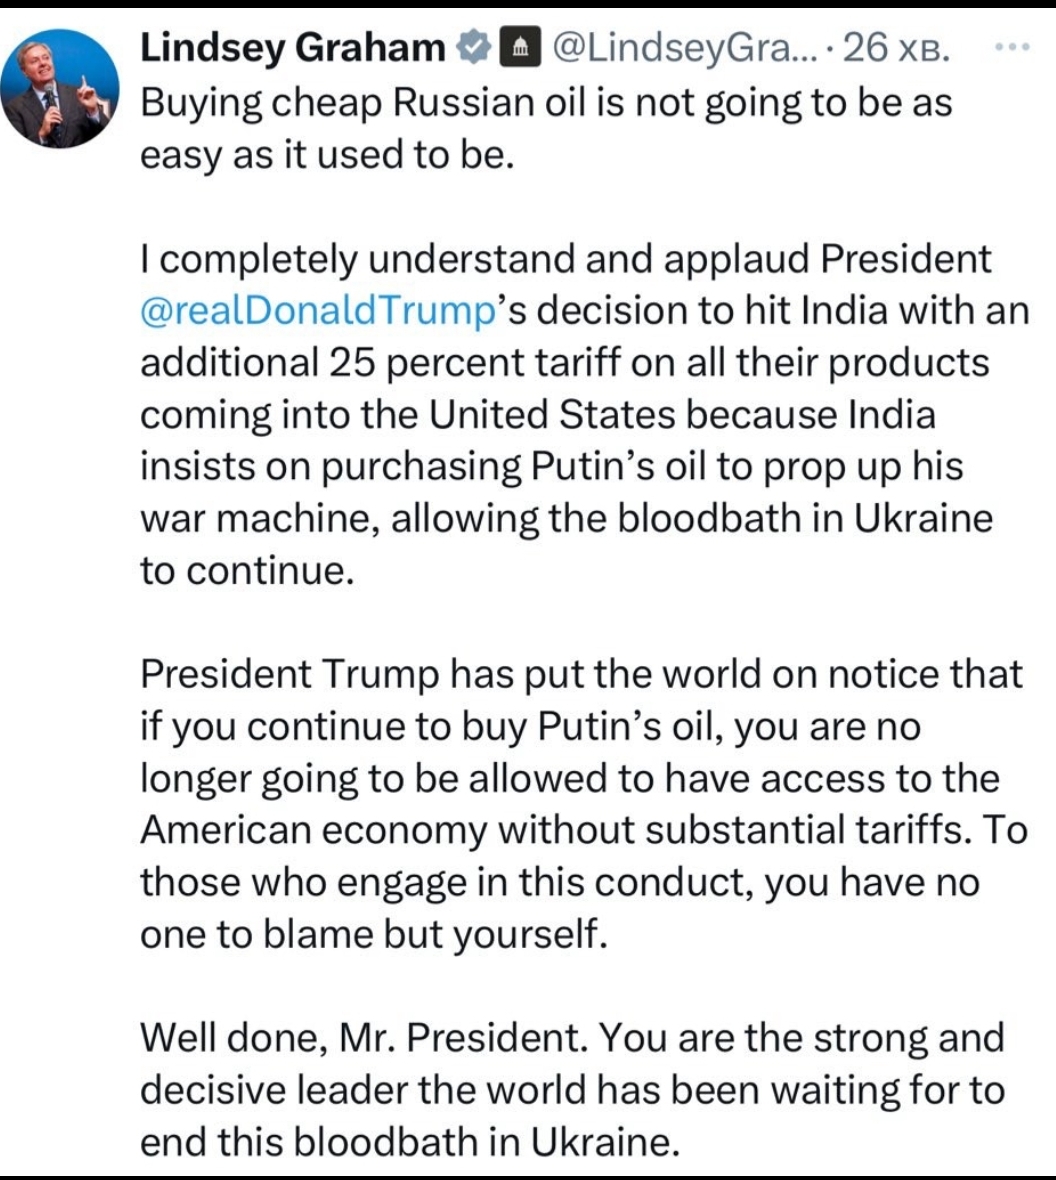Click the line 'war machine, allowing the bloodbath in Ukraine'
This screenshot has height=1180, width=1056.
[x=567, y=519]
